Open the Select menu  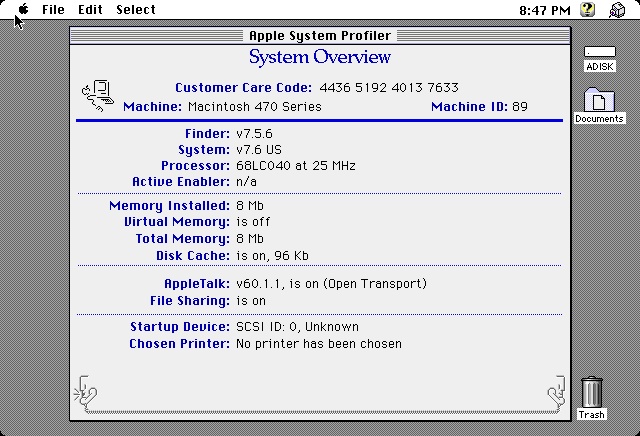click(x=136, y=9)
